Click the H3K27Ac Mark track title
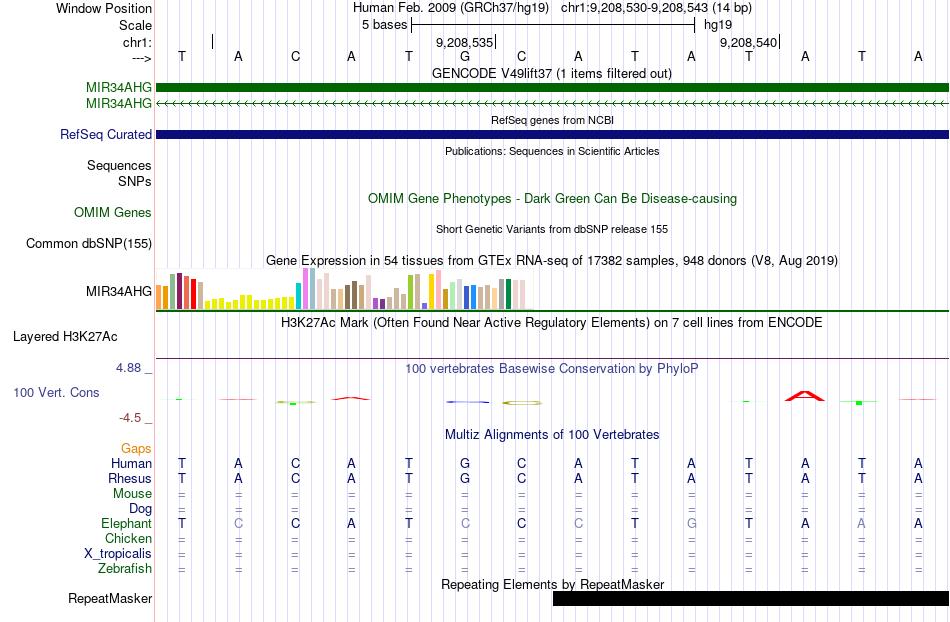 point(551,322)
